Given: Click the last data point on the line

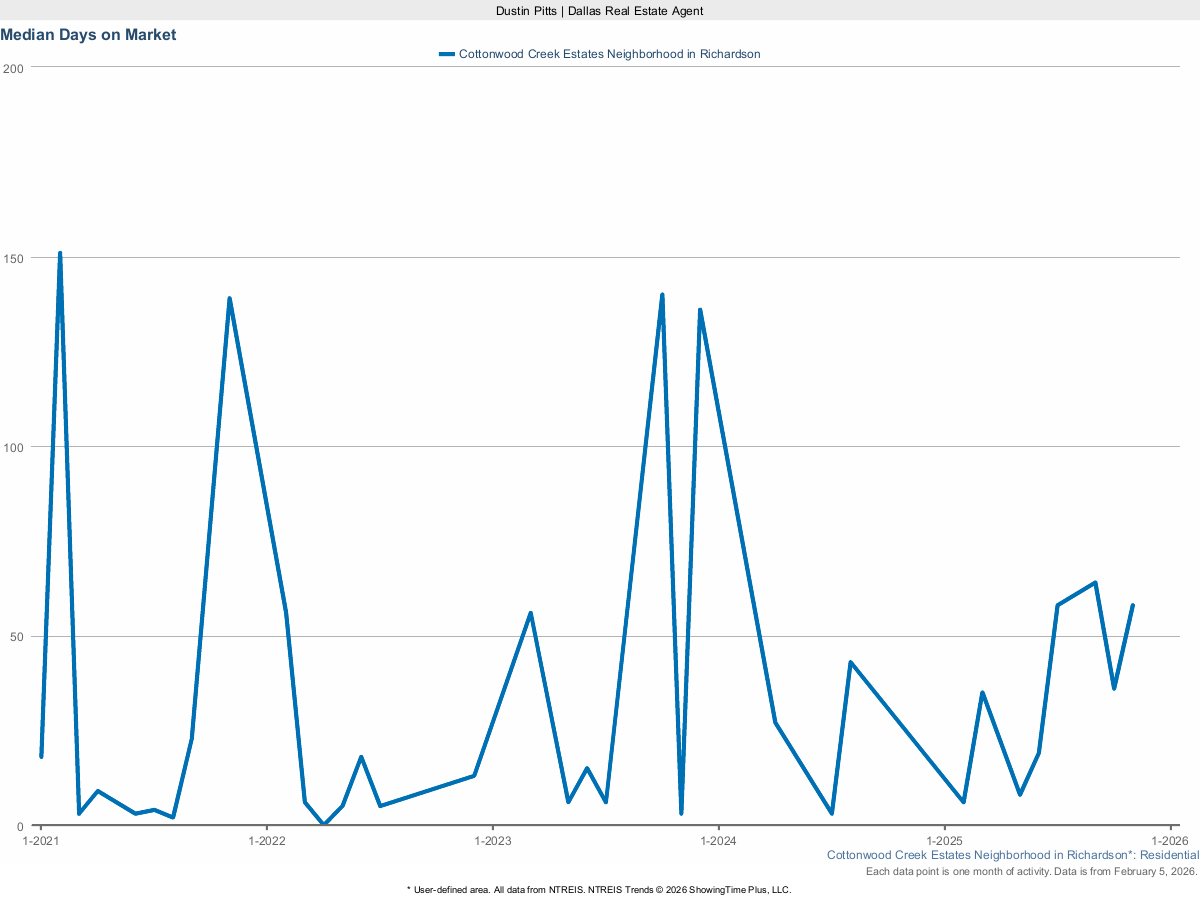Looking at the screenshot, I should click(1132, 606).
